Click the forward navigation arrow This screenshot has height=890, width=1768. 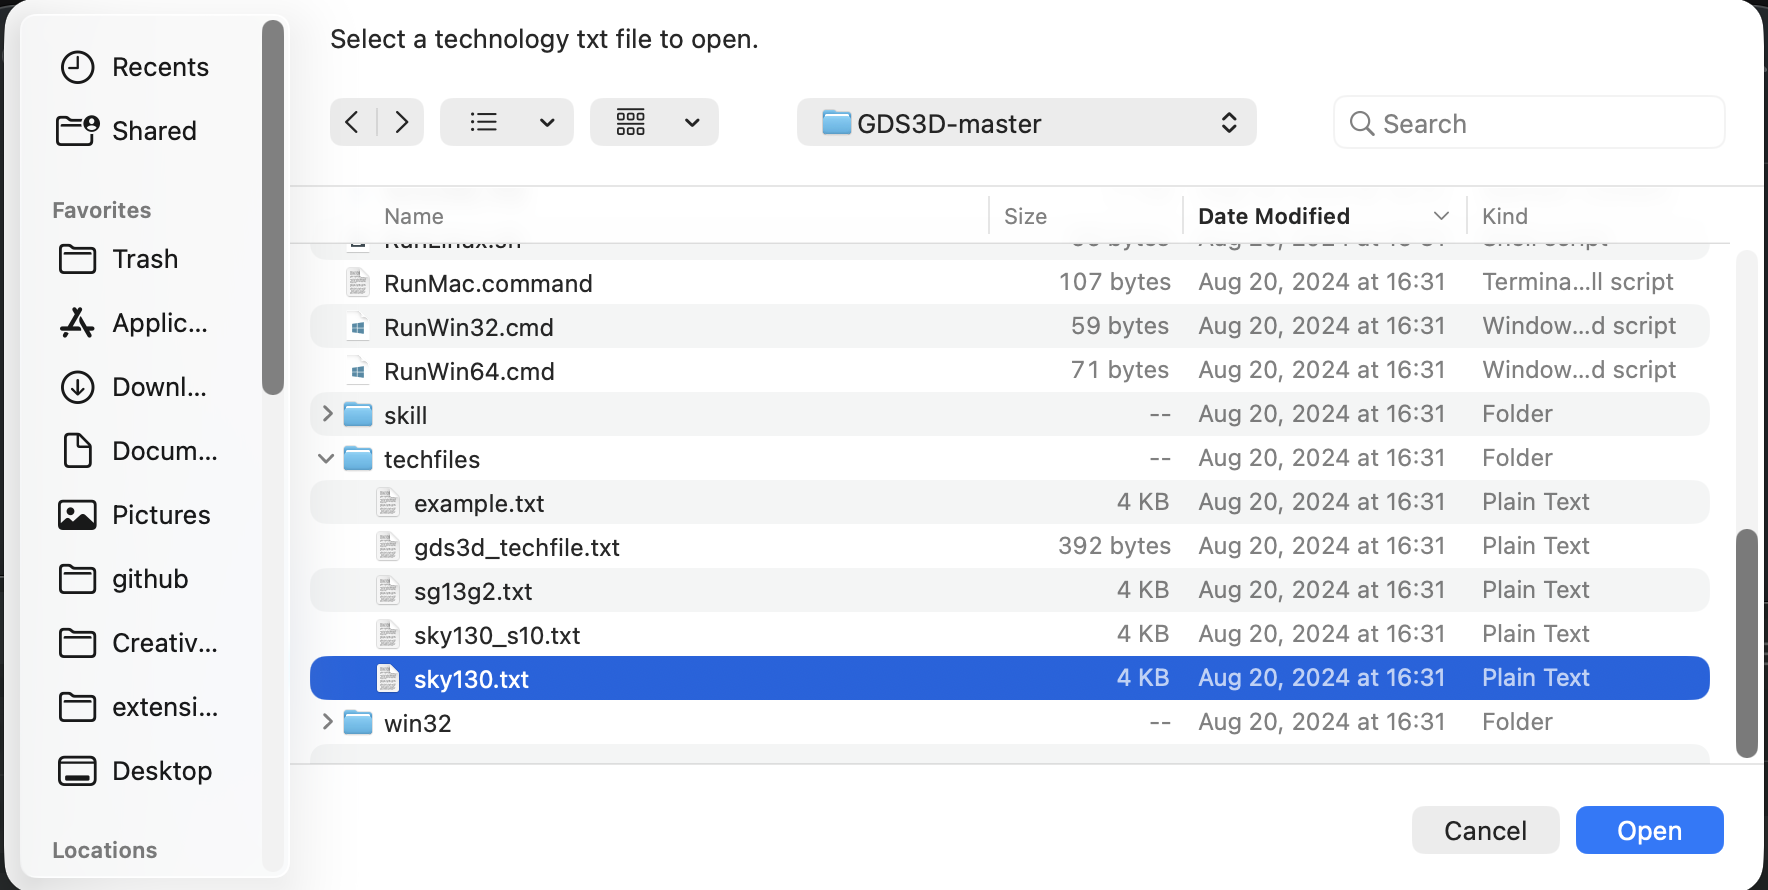401,122
